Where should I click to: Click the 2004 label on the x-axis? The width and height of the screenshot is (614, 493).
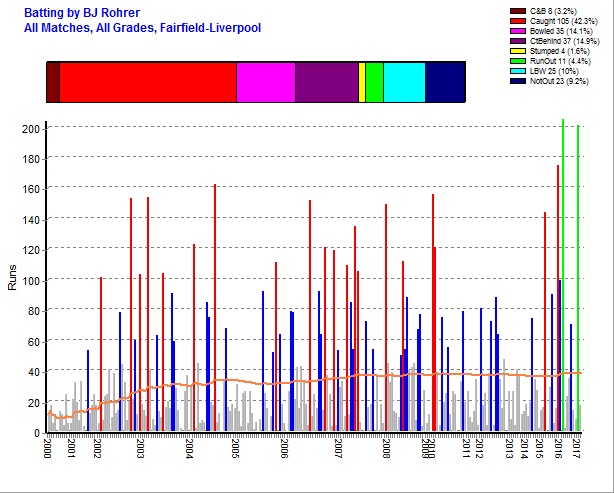[188, 447]
